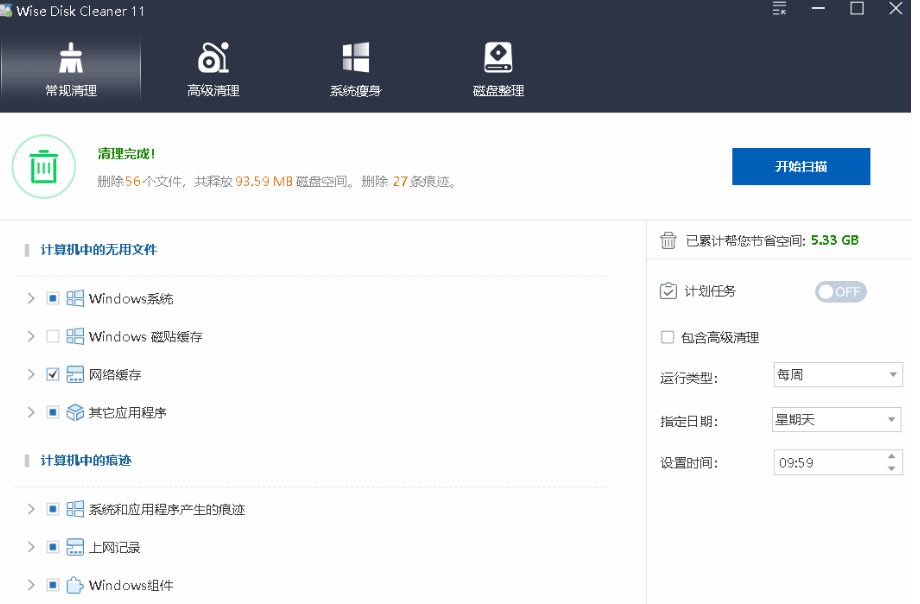This screenshot has height=604, width=920.
Task: Click the Windows组件 puzzle icon
Action: tap(75, 585)
